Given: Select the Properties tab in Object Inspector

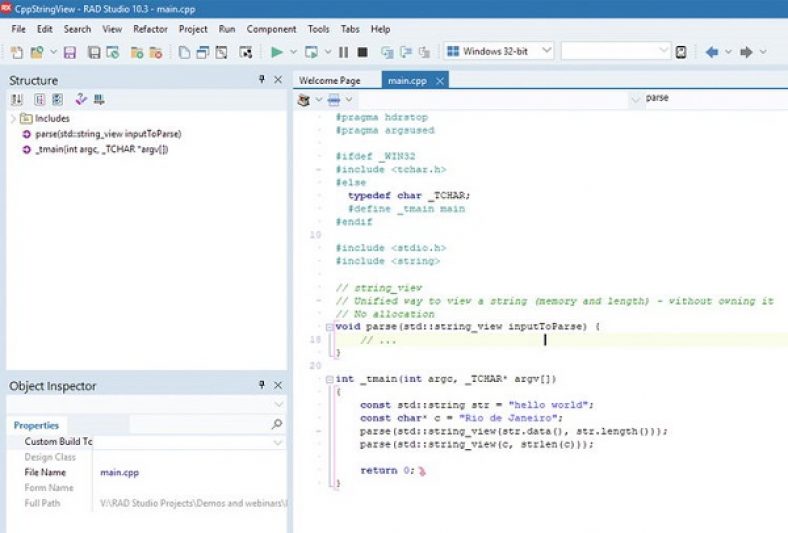Looking at the screenshot, I should (35, 425).
